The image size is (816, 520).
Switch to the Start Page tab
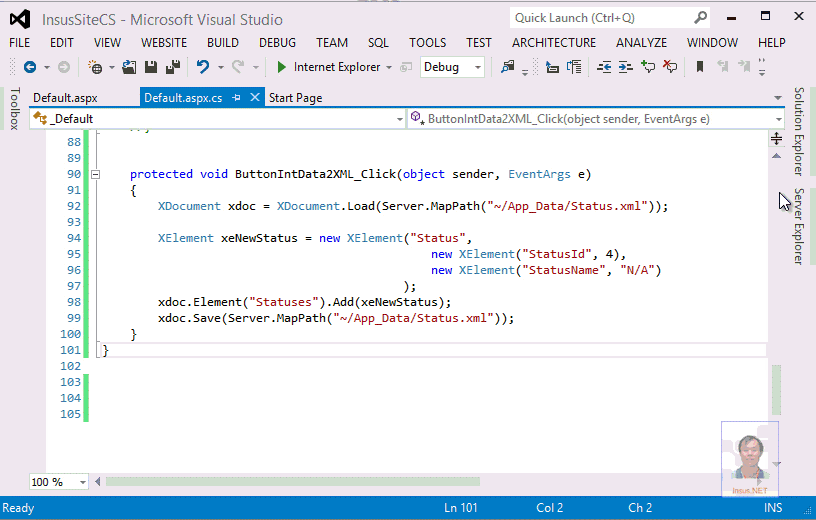pyautogui.click(x=295, y=98)
